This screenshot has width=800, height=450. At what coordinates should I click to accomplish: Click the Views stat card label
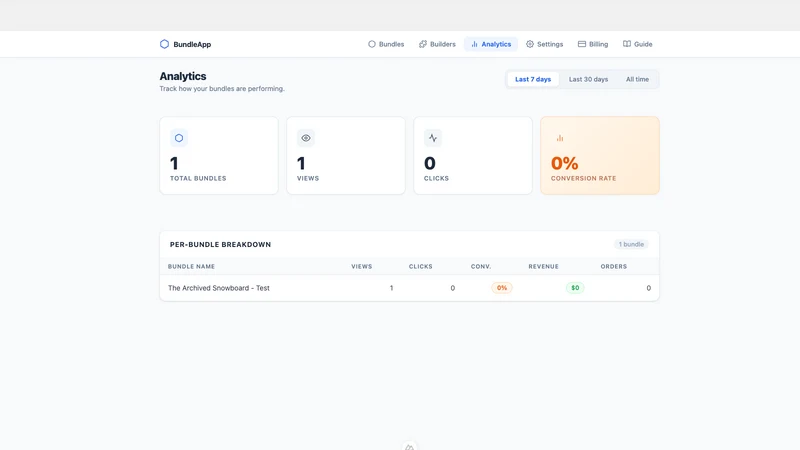[x=308, y=179]
